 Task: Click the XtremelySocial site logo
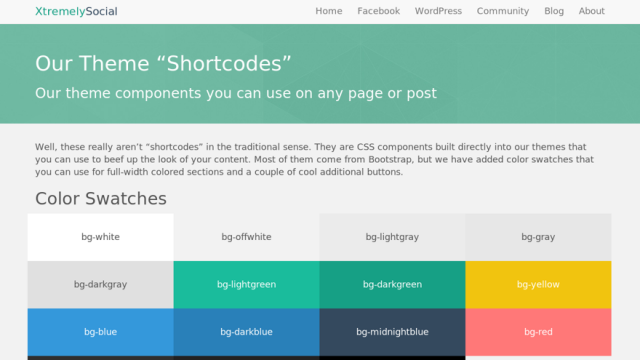tap(76, 11)
